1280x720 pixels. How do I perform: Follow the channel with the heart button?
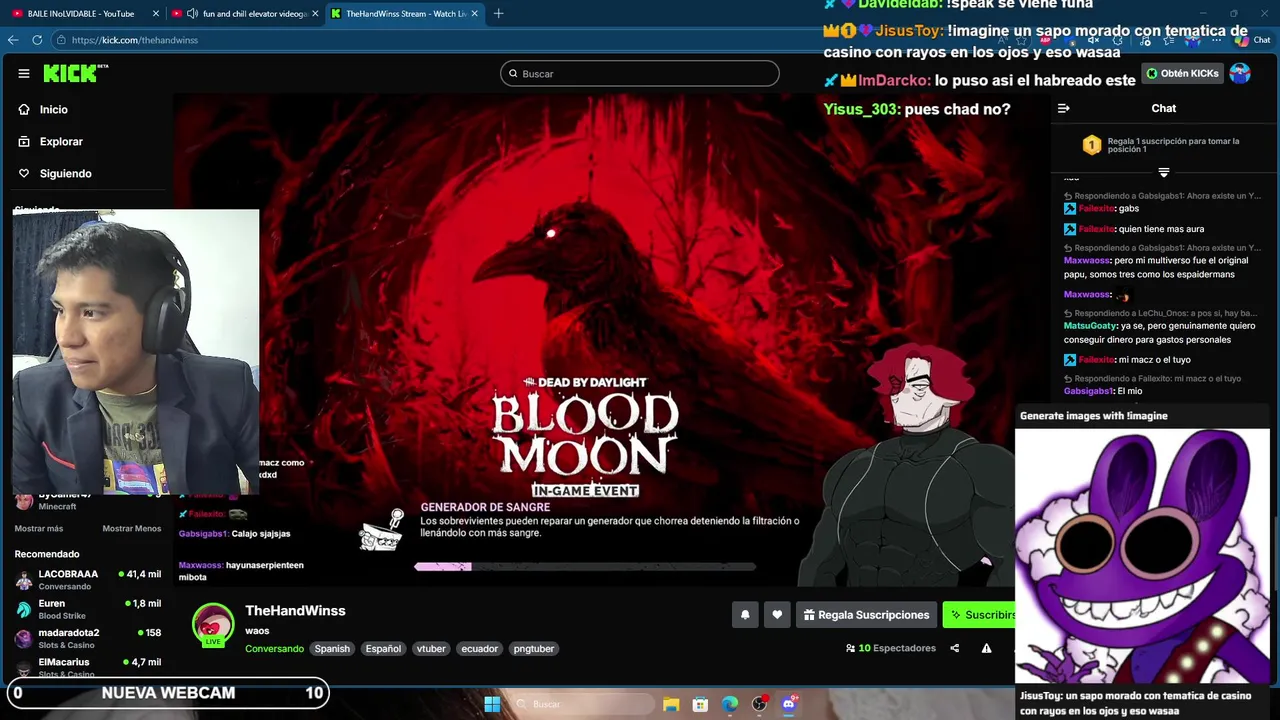[777, 615]
